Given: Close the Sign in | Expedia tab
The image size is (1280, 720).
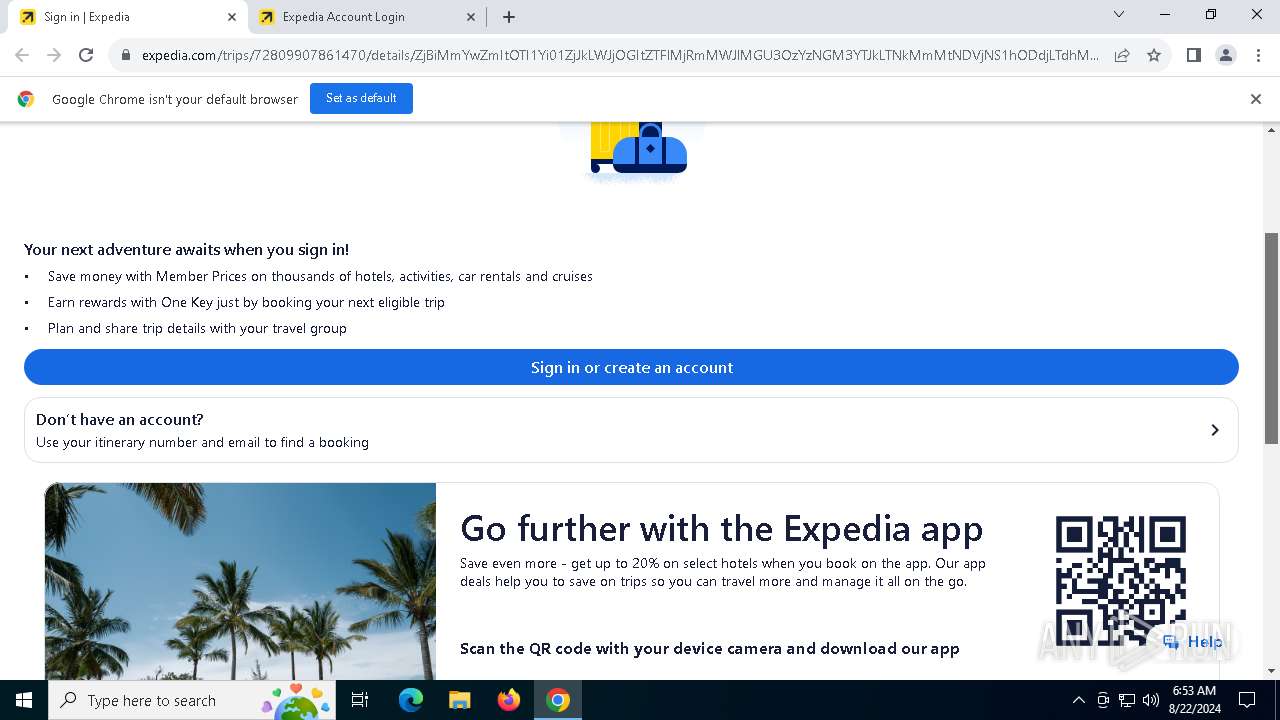Looking at the screenshot, I should 232,17.
